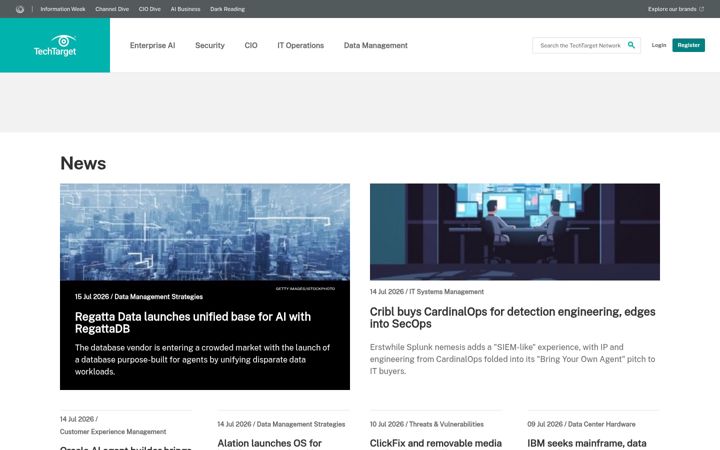
Task: Open CIO Dive link in top bar
Action: (150, 9)
